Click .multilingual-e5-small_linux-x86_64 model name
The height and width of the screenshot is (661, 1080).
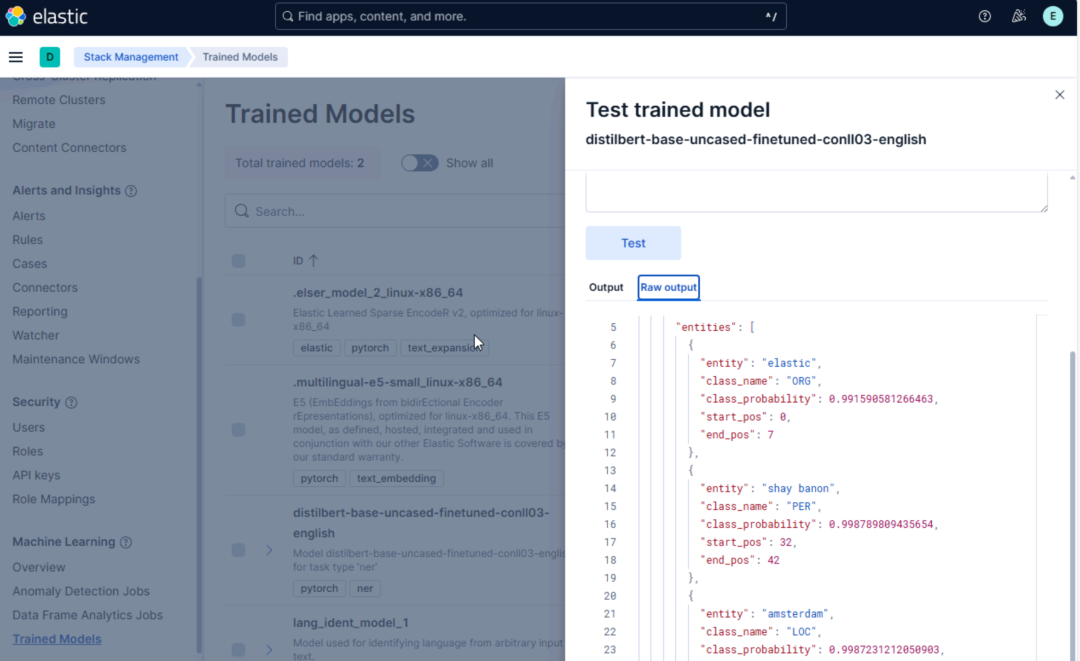click(397, 382)
